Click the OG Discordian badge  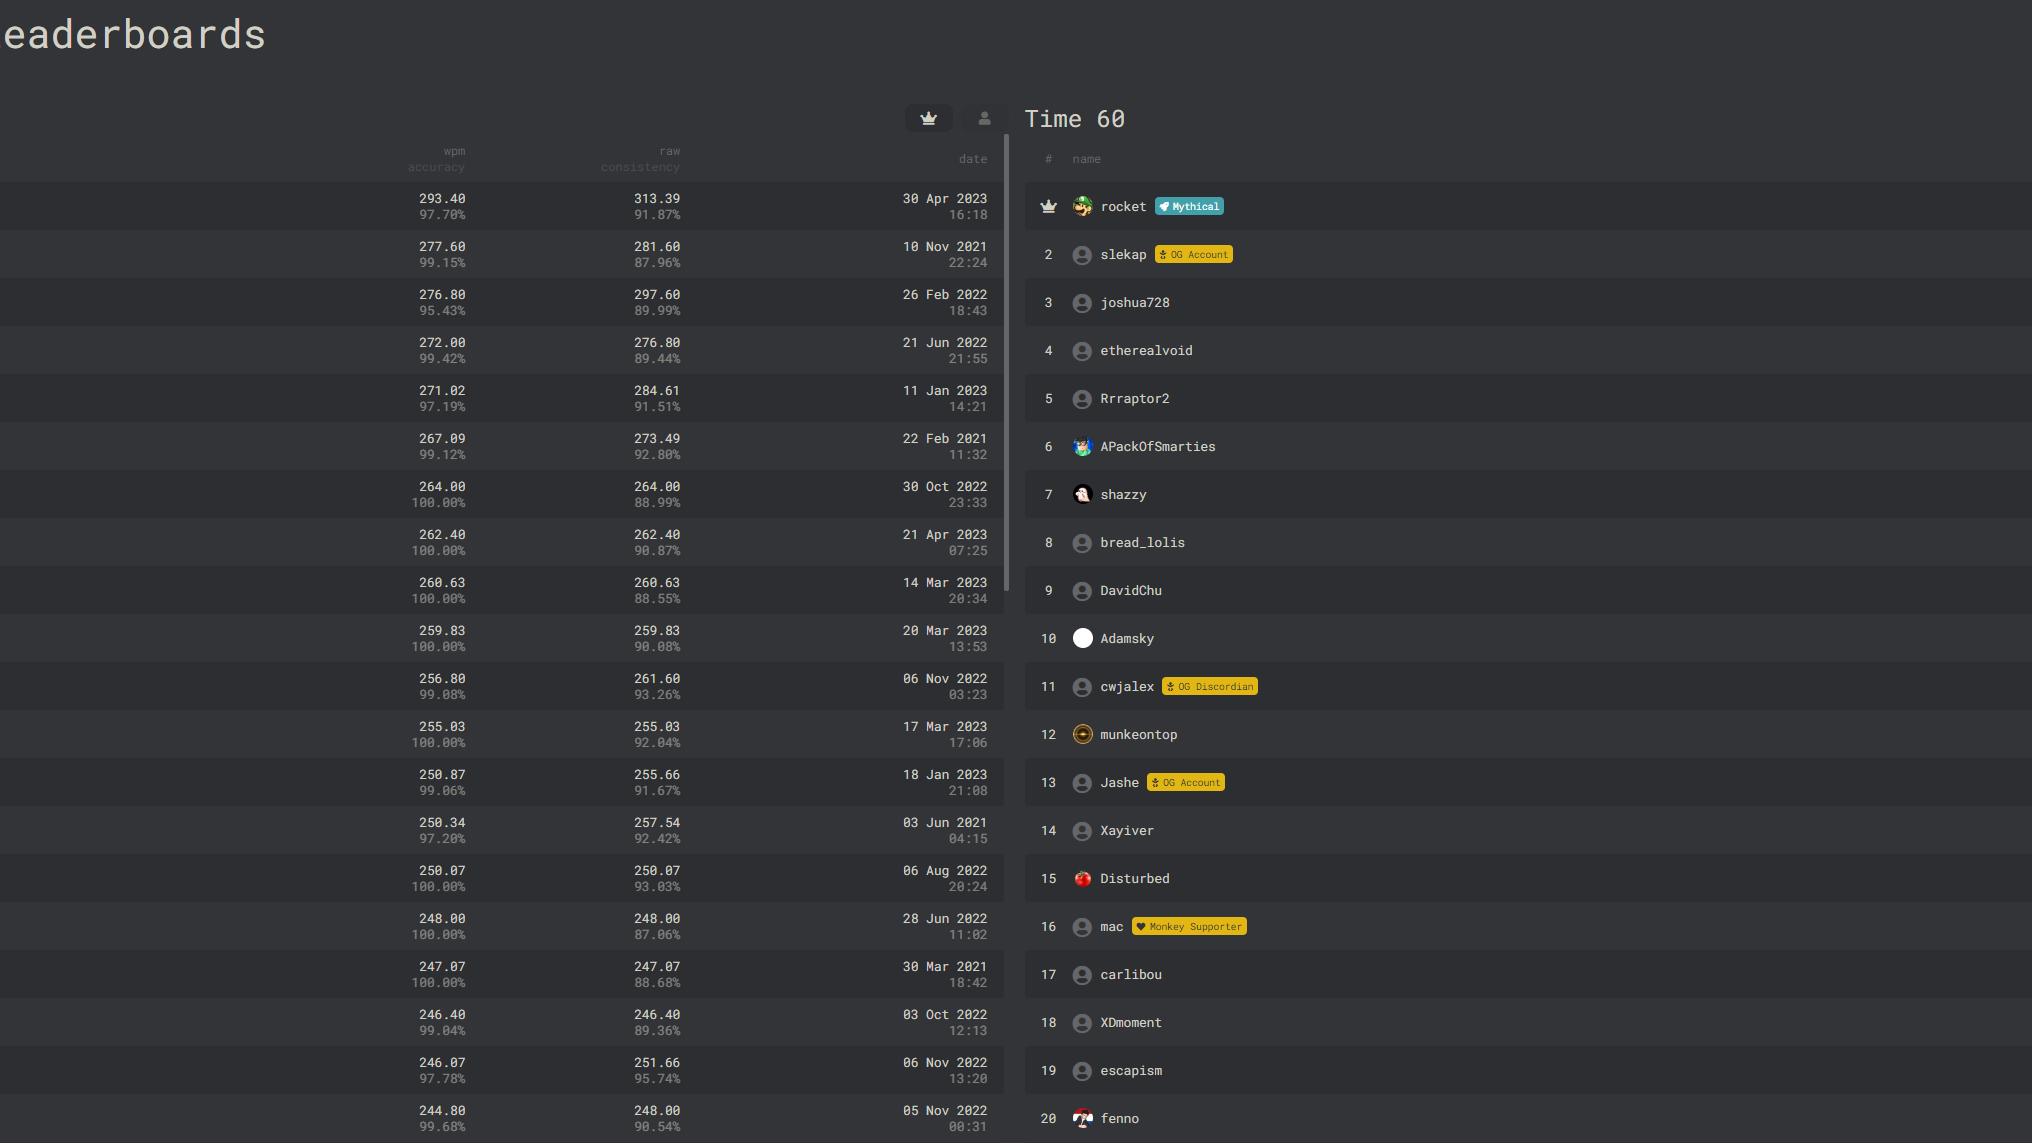pos(1210,687)
